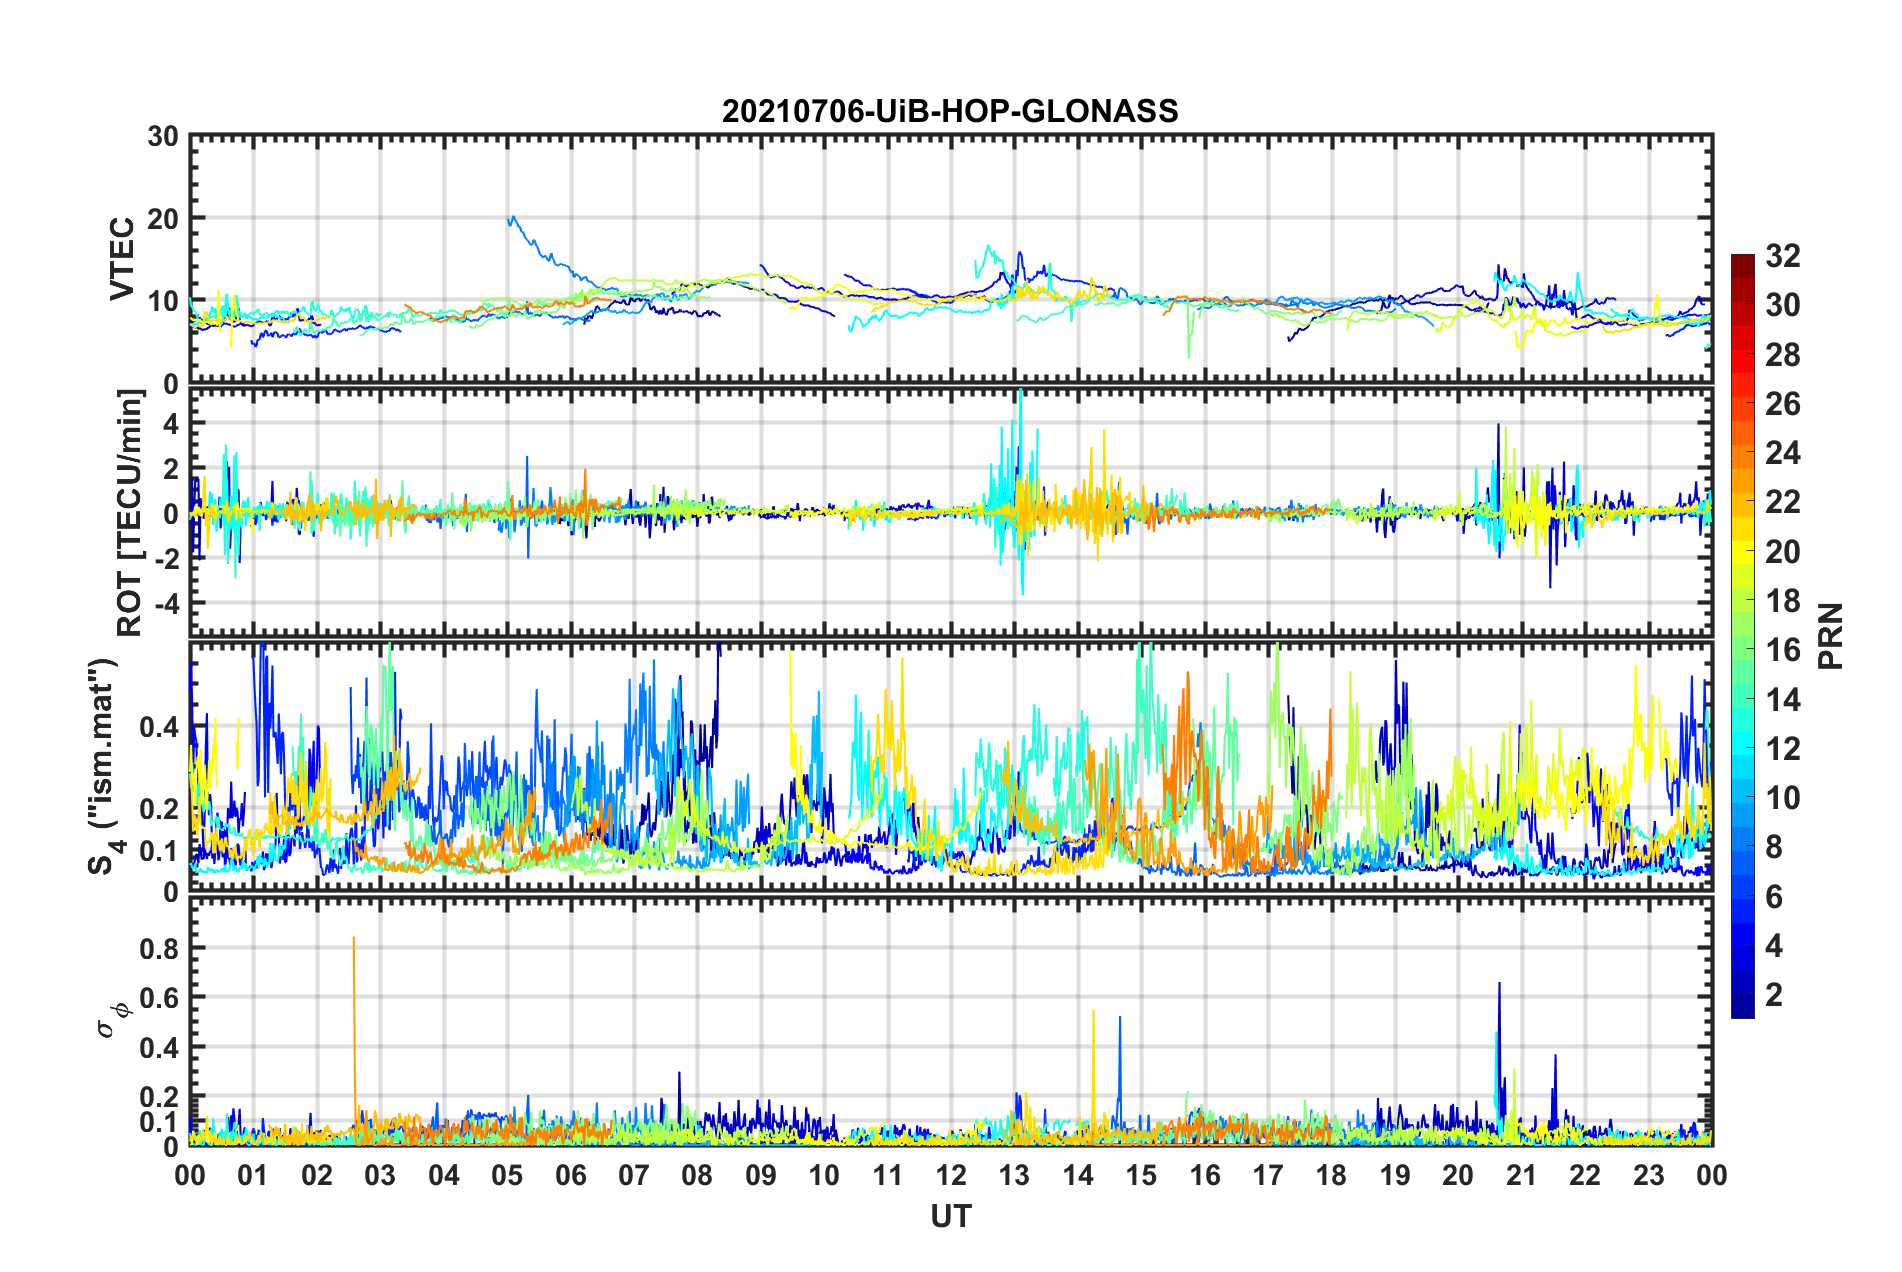
Task: Select colorbar tick label 32
Action: pyautogui.click(x=1782, y=256)
